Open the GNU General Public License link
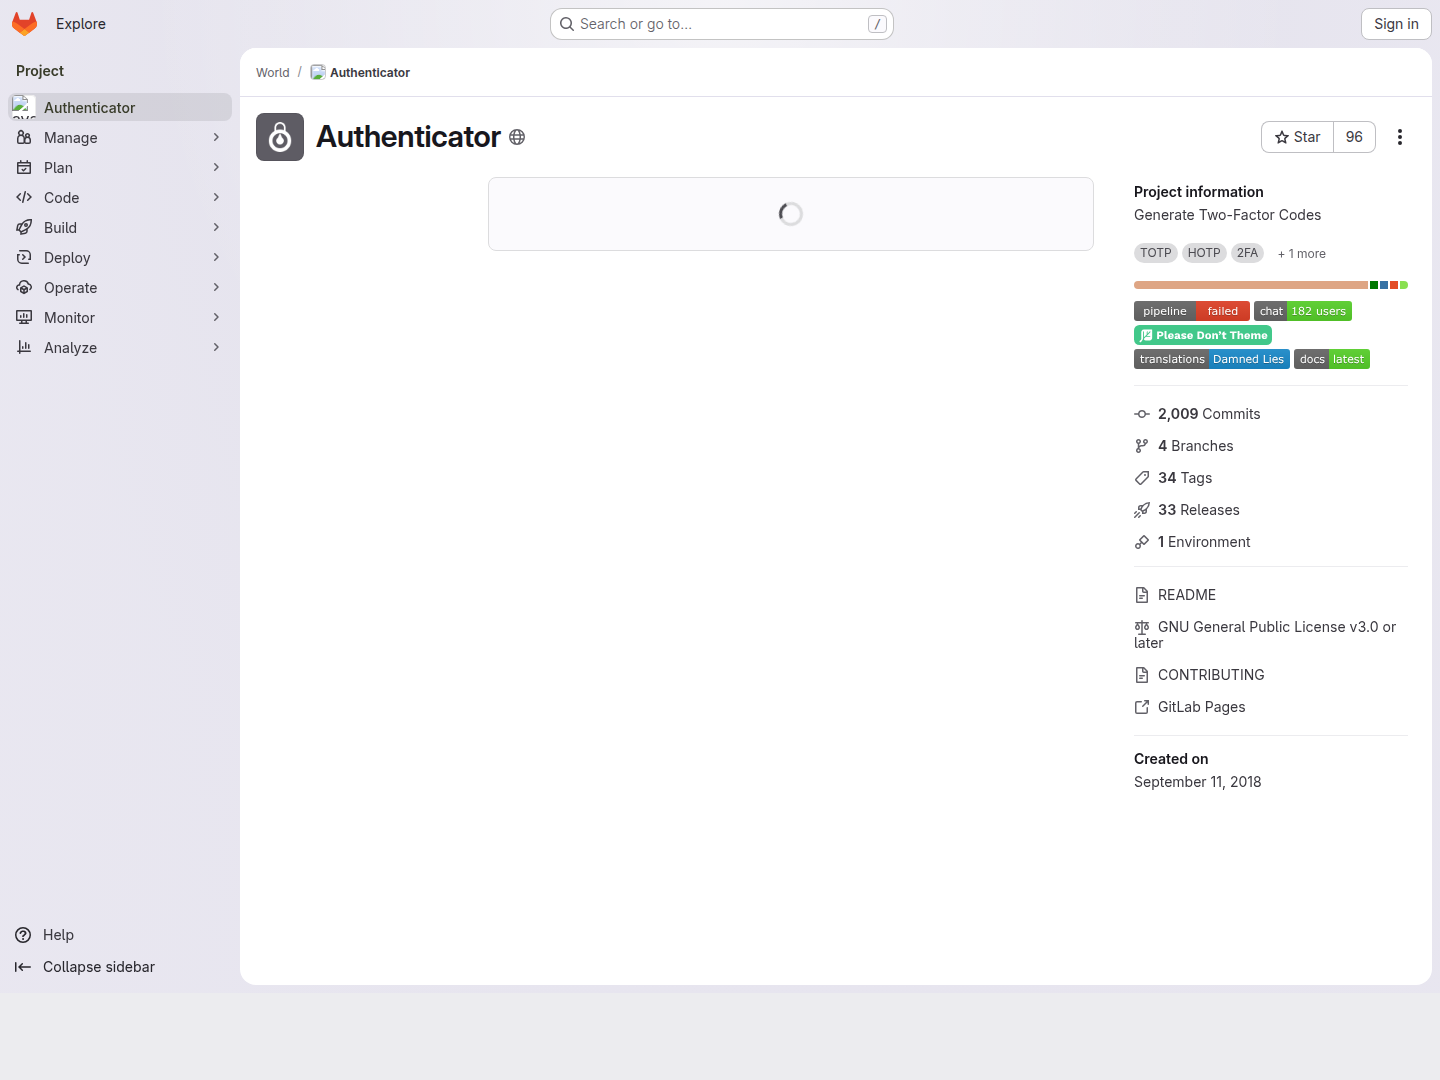The width and height of the screenshot is (1440, 1080). click(1265, 635)
